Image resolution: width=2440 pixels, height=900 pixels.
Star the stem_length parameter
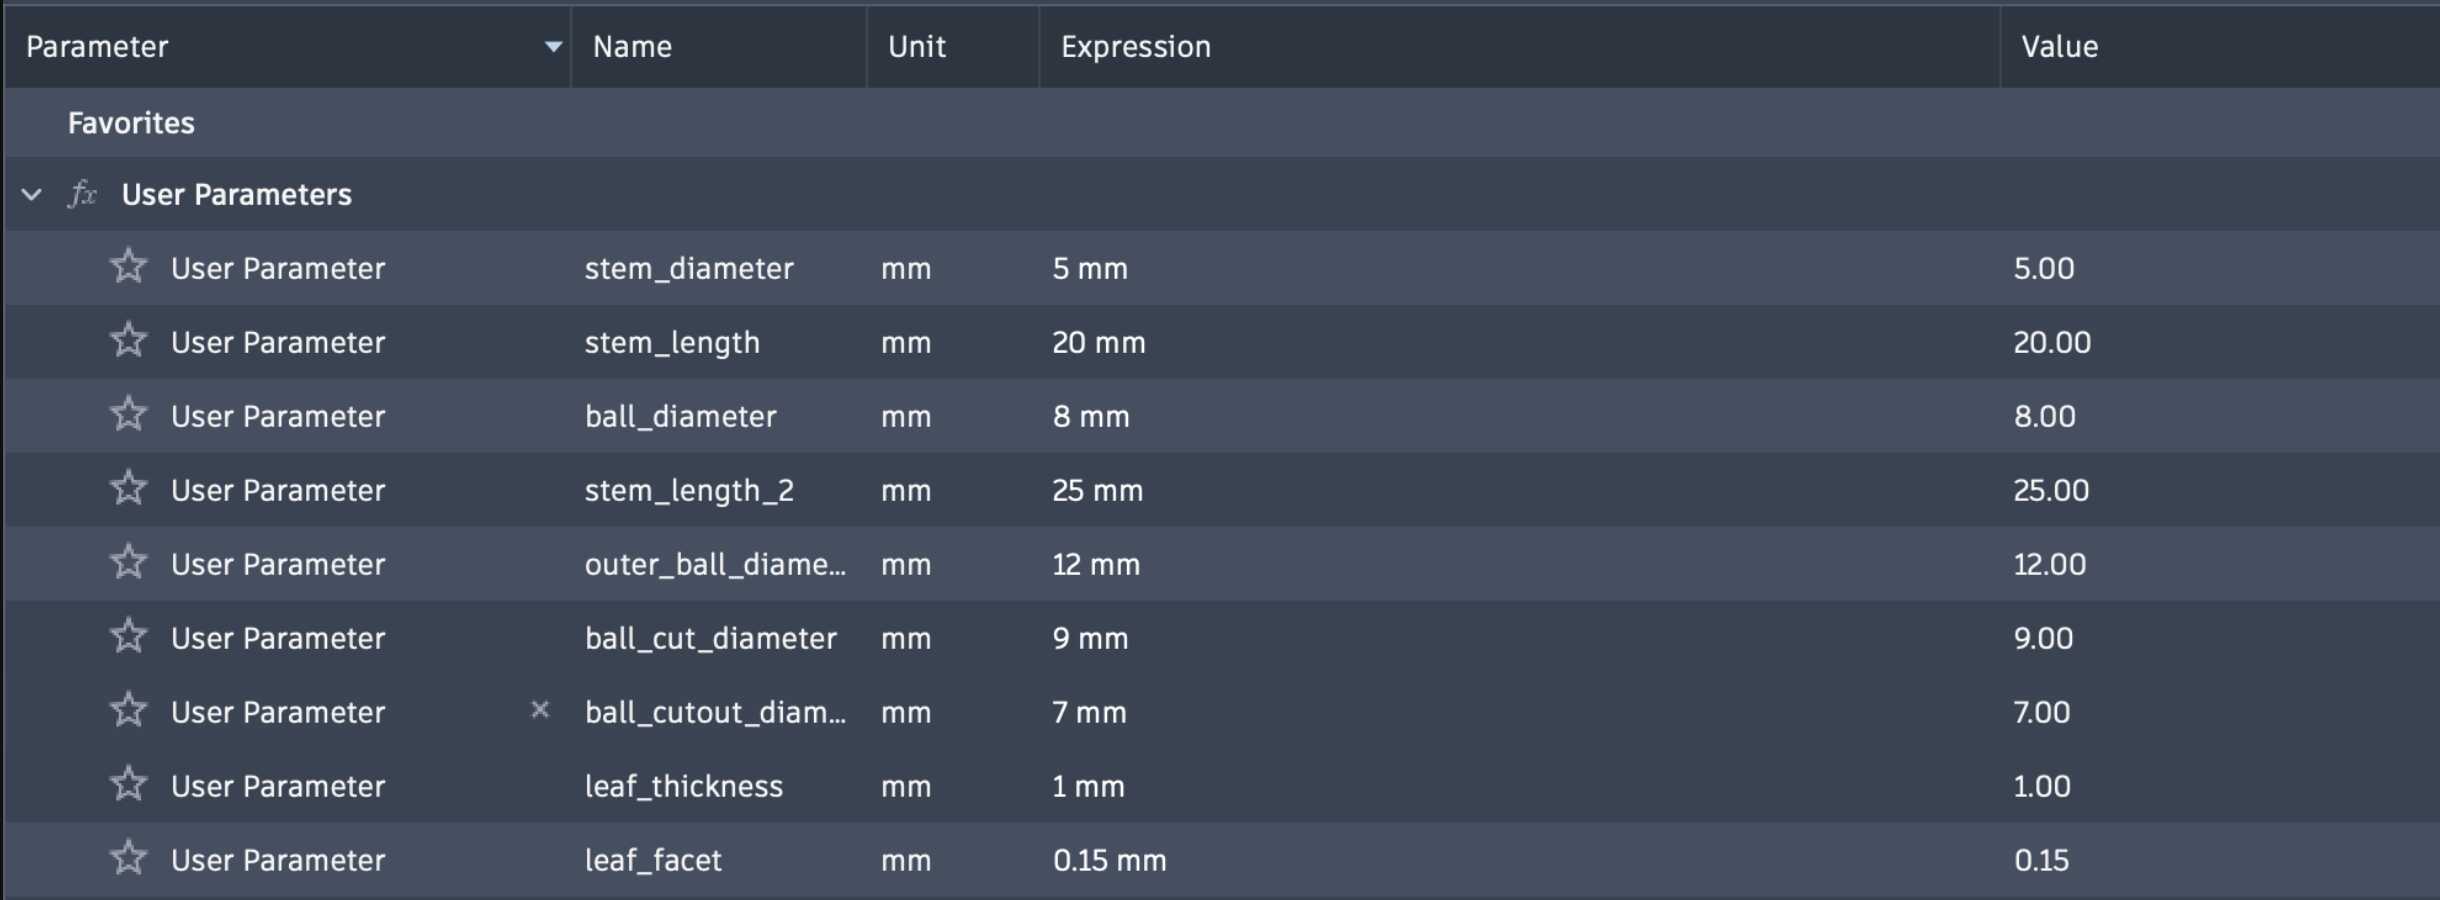coord(128,340)
